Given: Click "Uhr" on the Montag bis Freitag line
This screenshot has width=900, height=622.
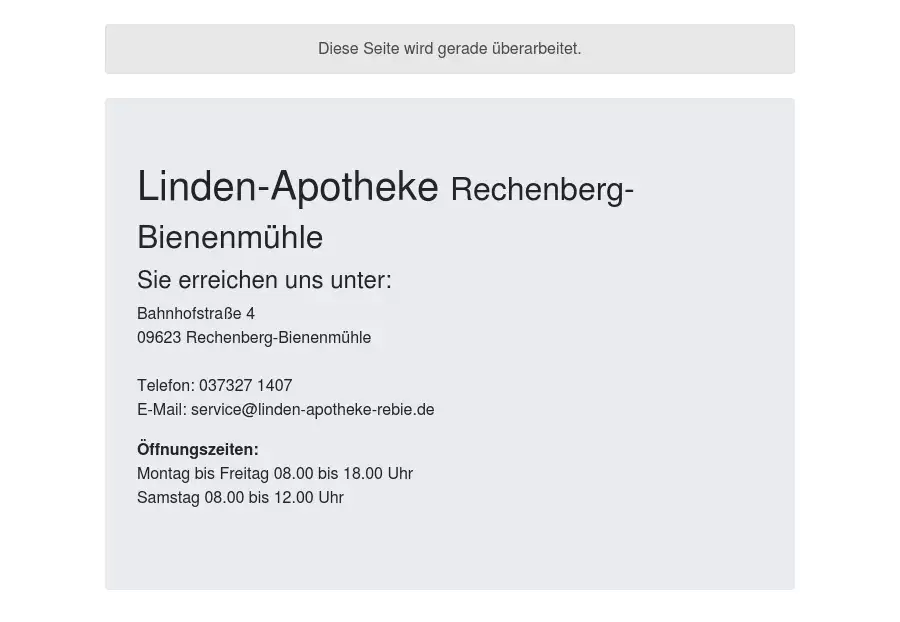Looking at the screenshot, I should tap(400, 474).
